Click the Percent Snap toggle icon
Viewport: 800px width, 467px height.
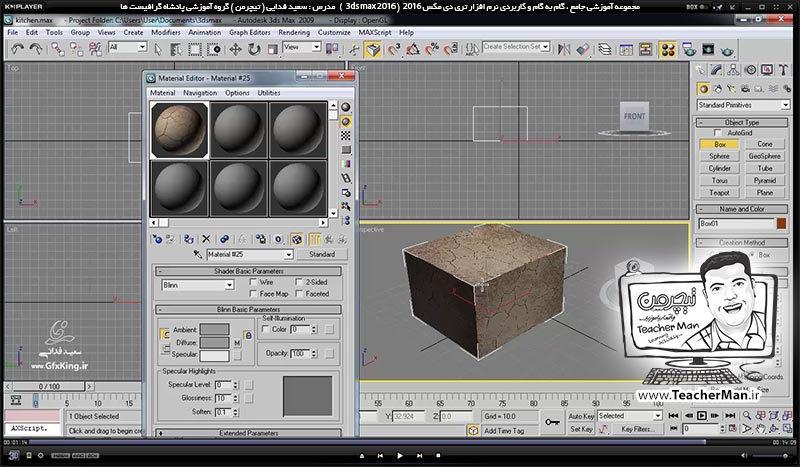pos(432,49)
